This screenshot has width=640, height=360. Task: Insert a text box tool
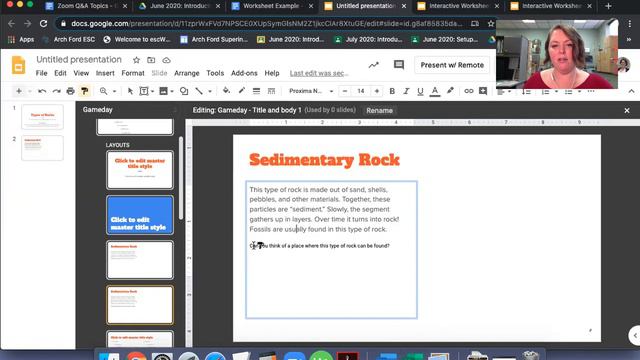click(144, 91)
